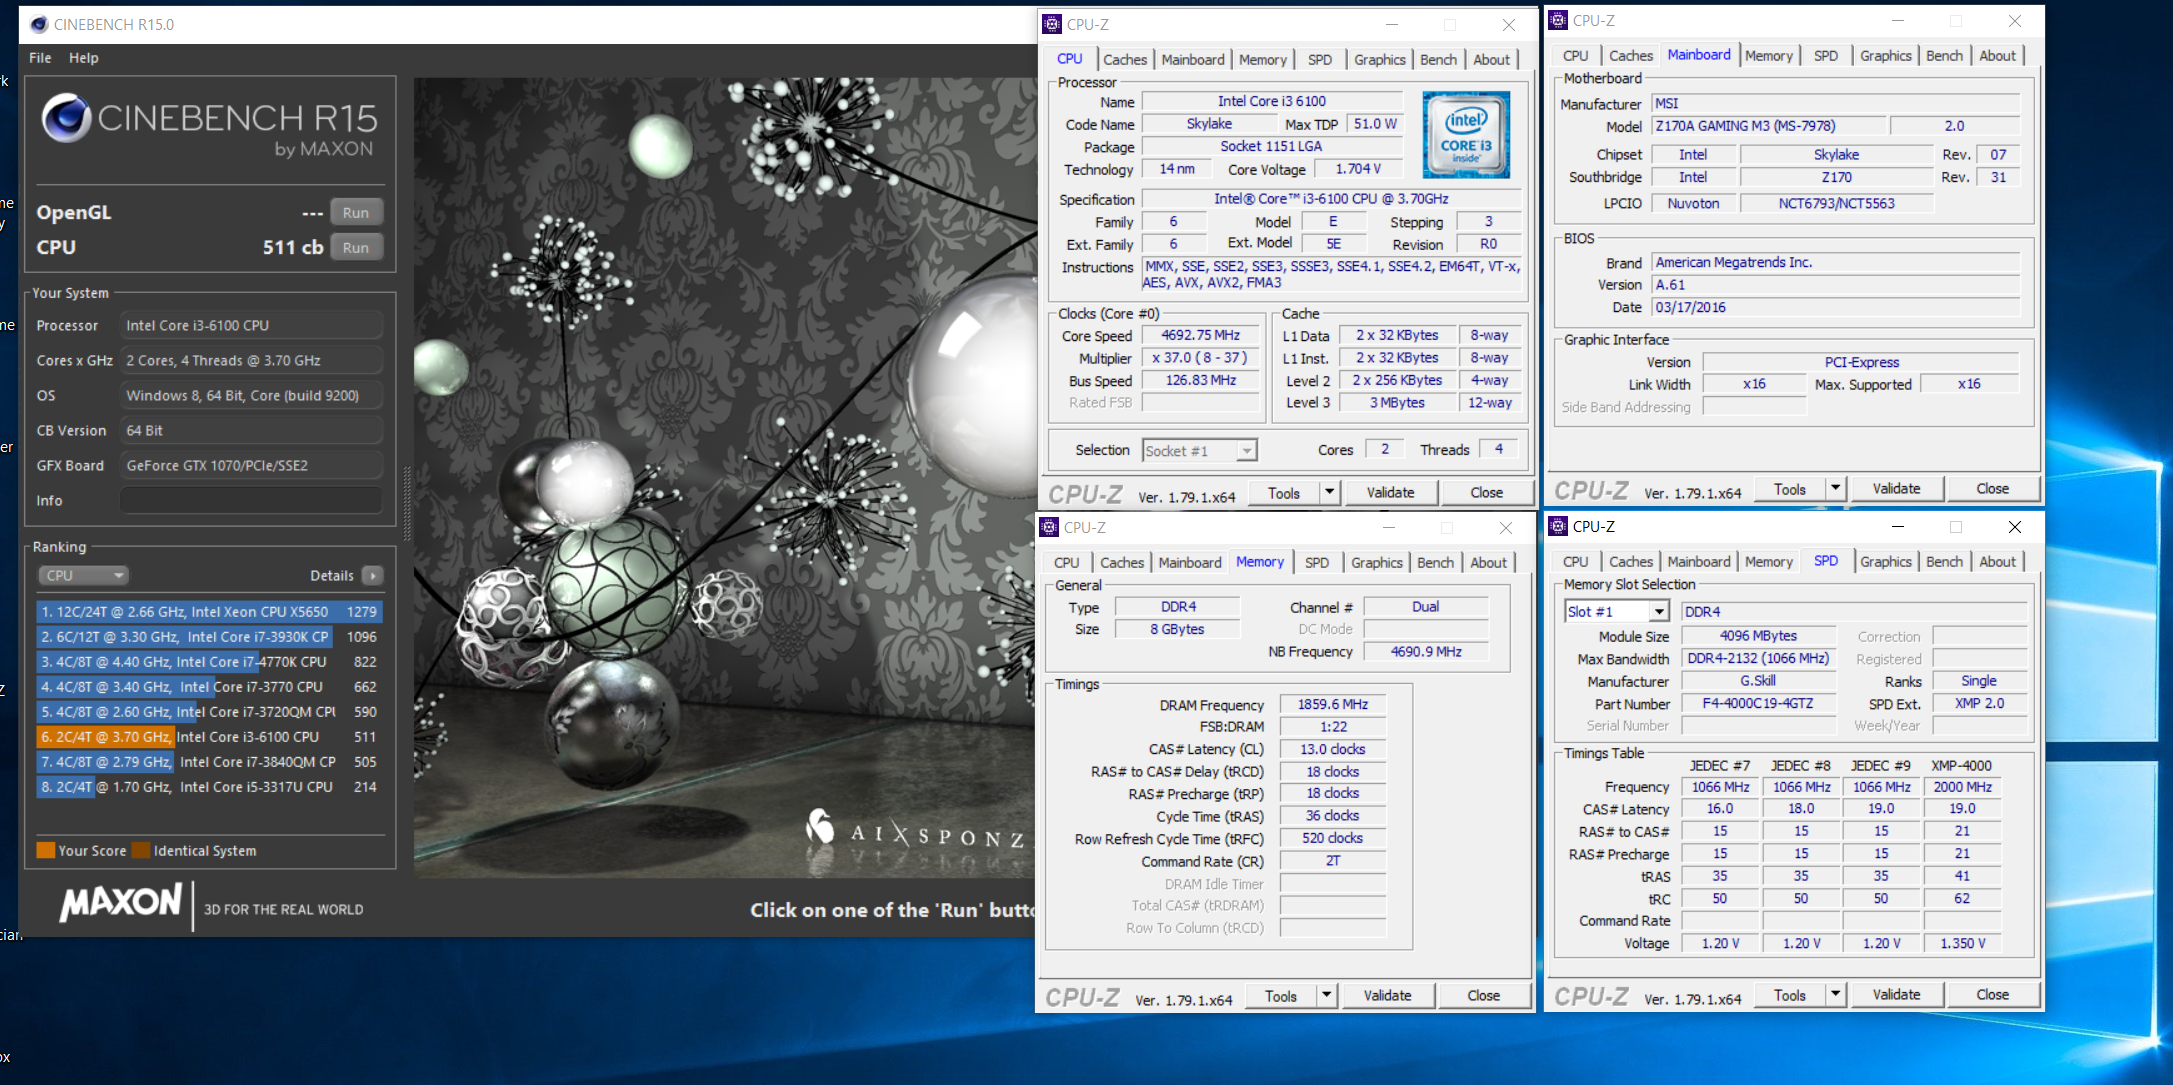Click the Identical System legend swatch

[x=141, y=850]
